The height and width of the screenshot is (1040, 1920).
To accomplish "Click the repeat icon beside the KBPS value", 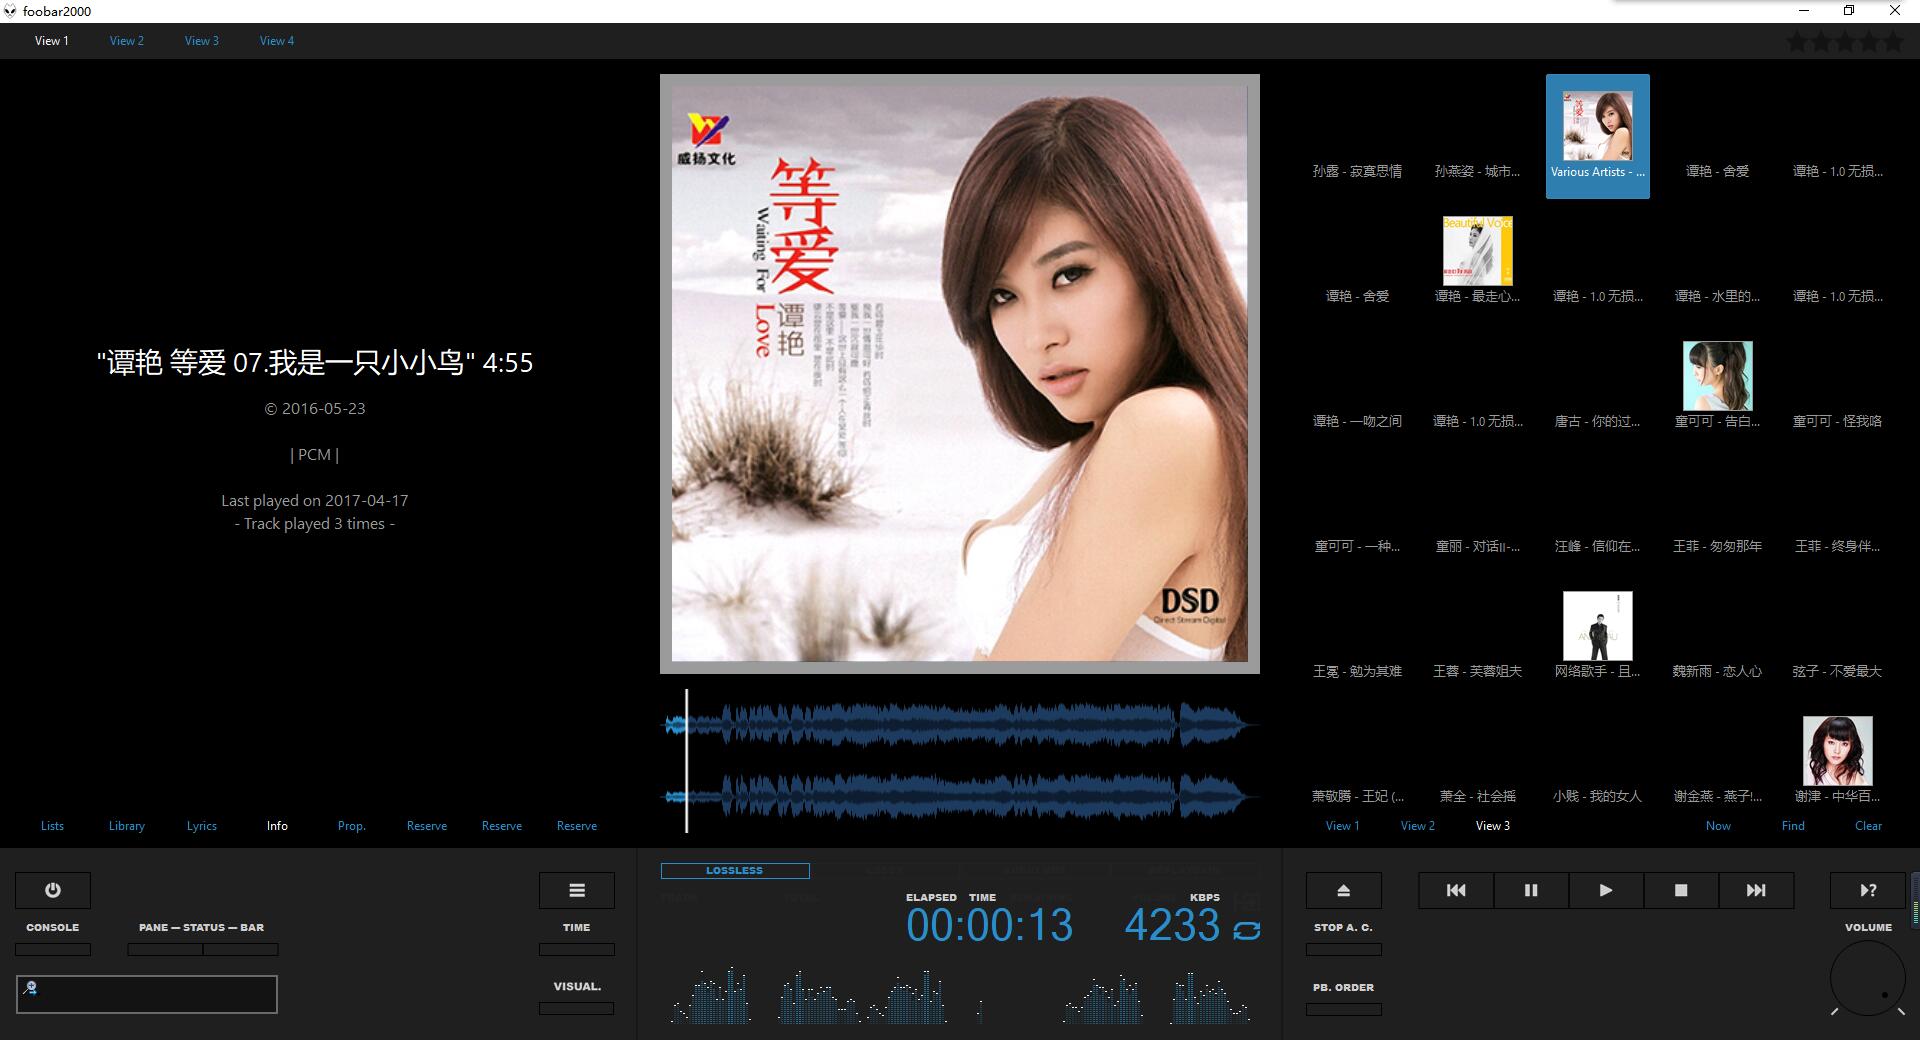I will pos(1247,930).
